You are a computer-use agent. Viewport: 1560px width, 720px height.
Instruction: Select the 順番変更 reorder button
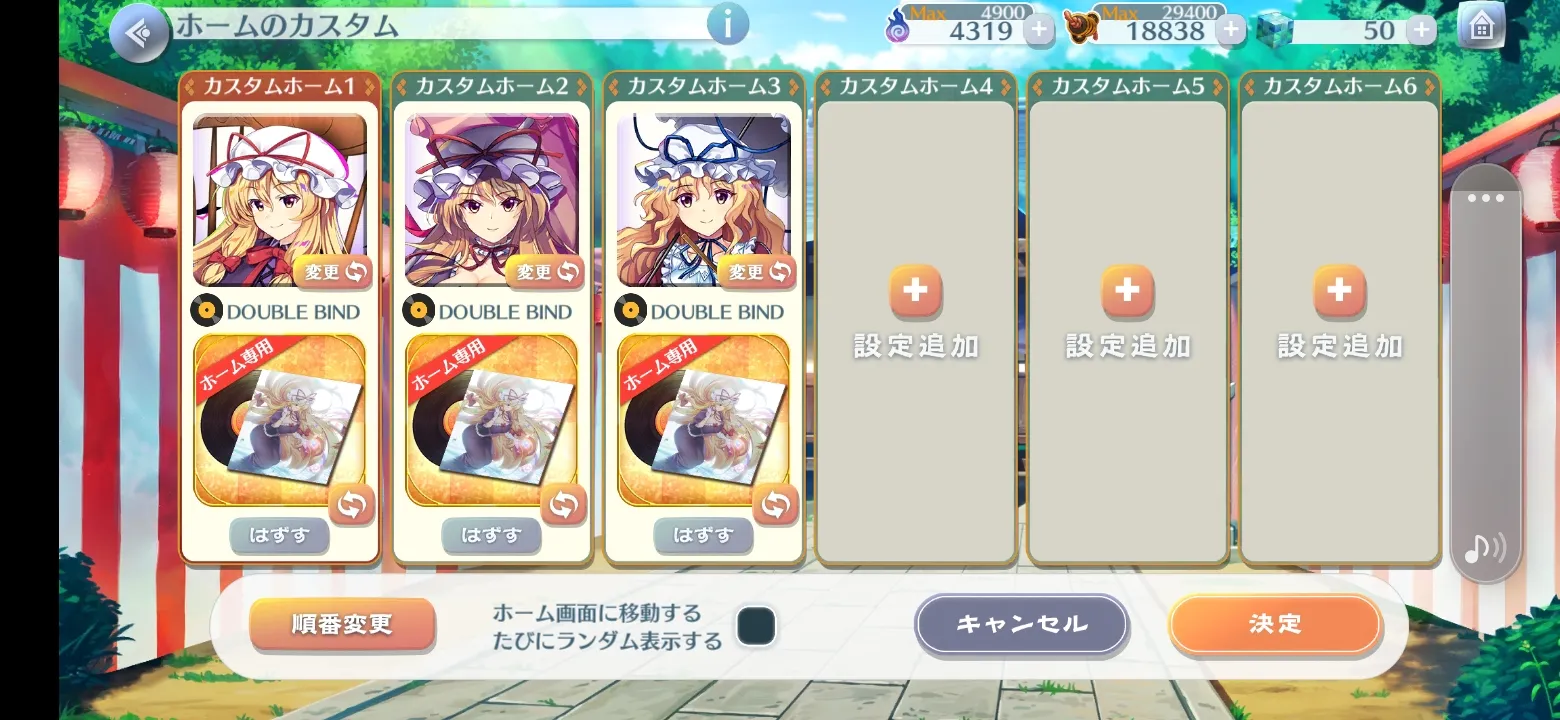pos(342,624)
